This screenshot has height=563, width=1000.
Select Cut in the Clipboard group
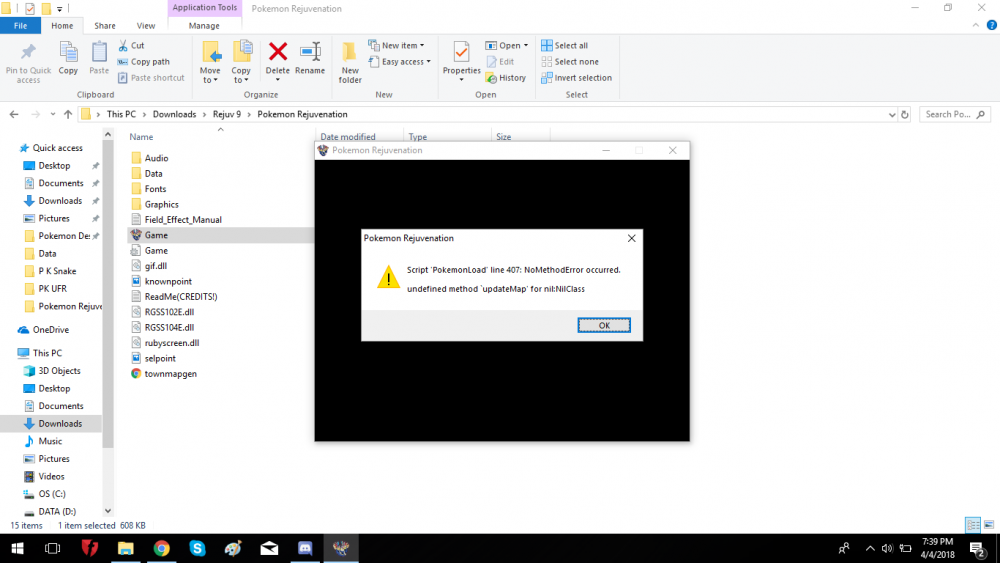coord(131,45)
